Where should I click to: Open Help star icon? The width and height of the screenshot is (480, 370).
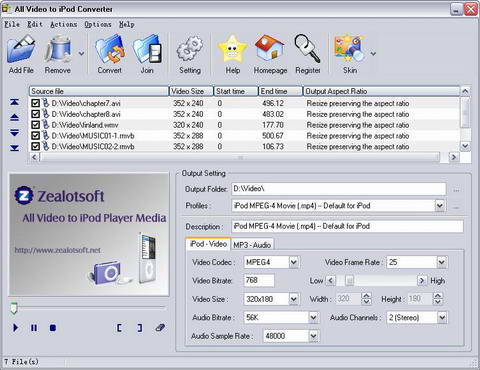tap(232, 49)
